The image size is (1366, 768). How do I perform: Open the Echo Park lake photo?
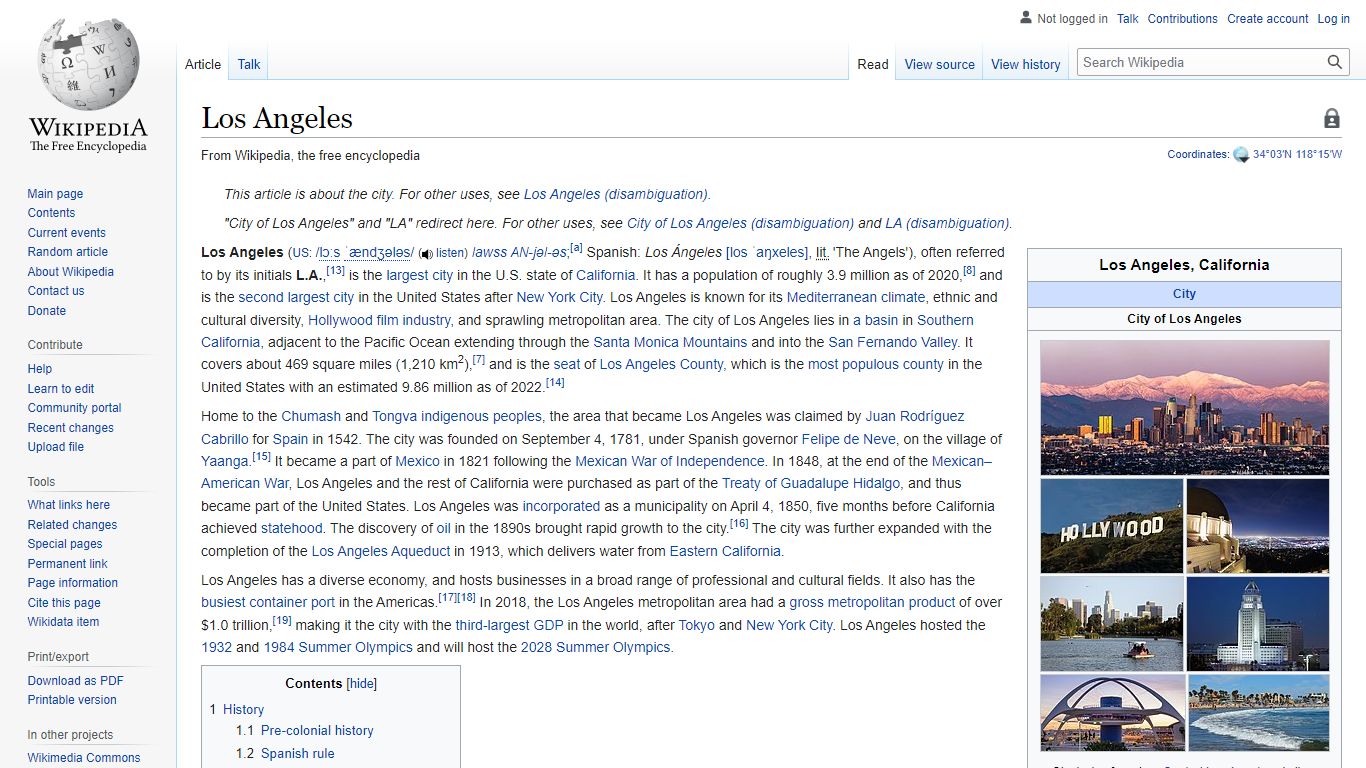pos(1112,623)
